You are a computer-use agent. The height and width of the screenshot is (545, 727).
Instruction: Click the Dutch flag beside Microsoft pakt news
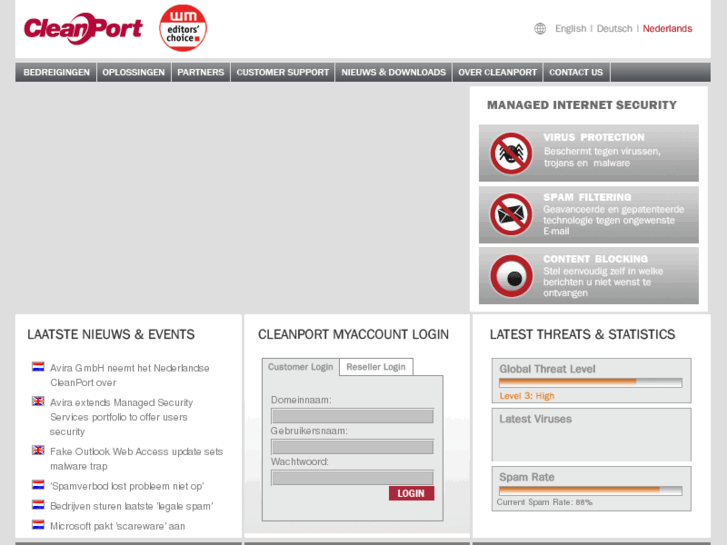coord(38,525)
